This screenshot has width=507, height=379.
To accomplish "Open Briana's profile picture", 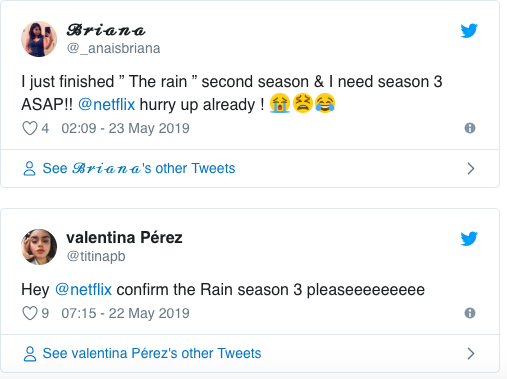I will [x=39, y=39].
